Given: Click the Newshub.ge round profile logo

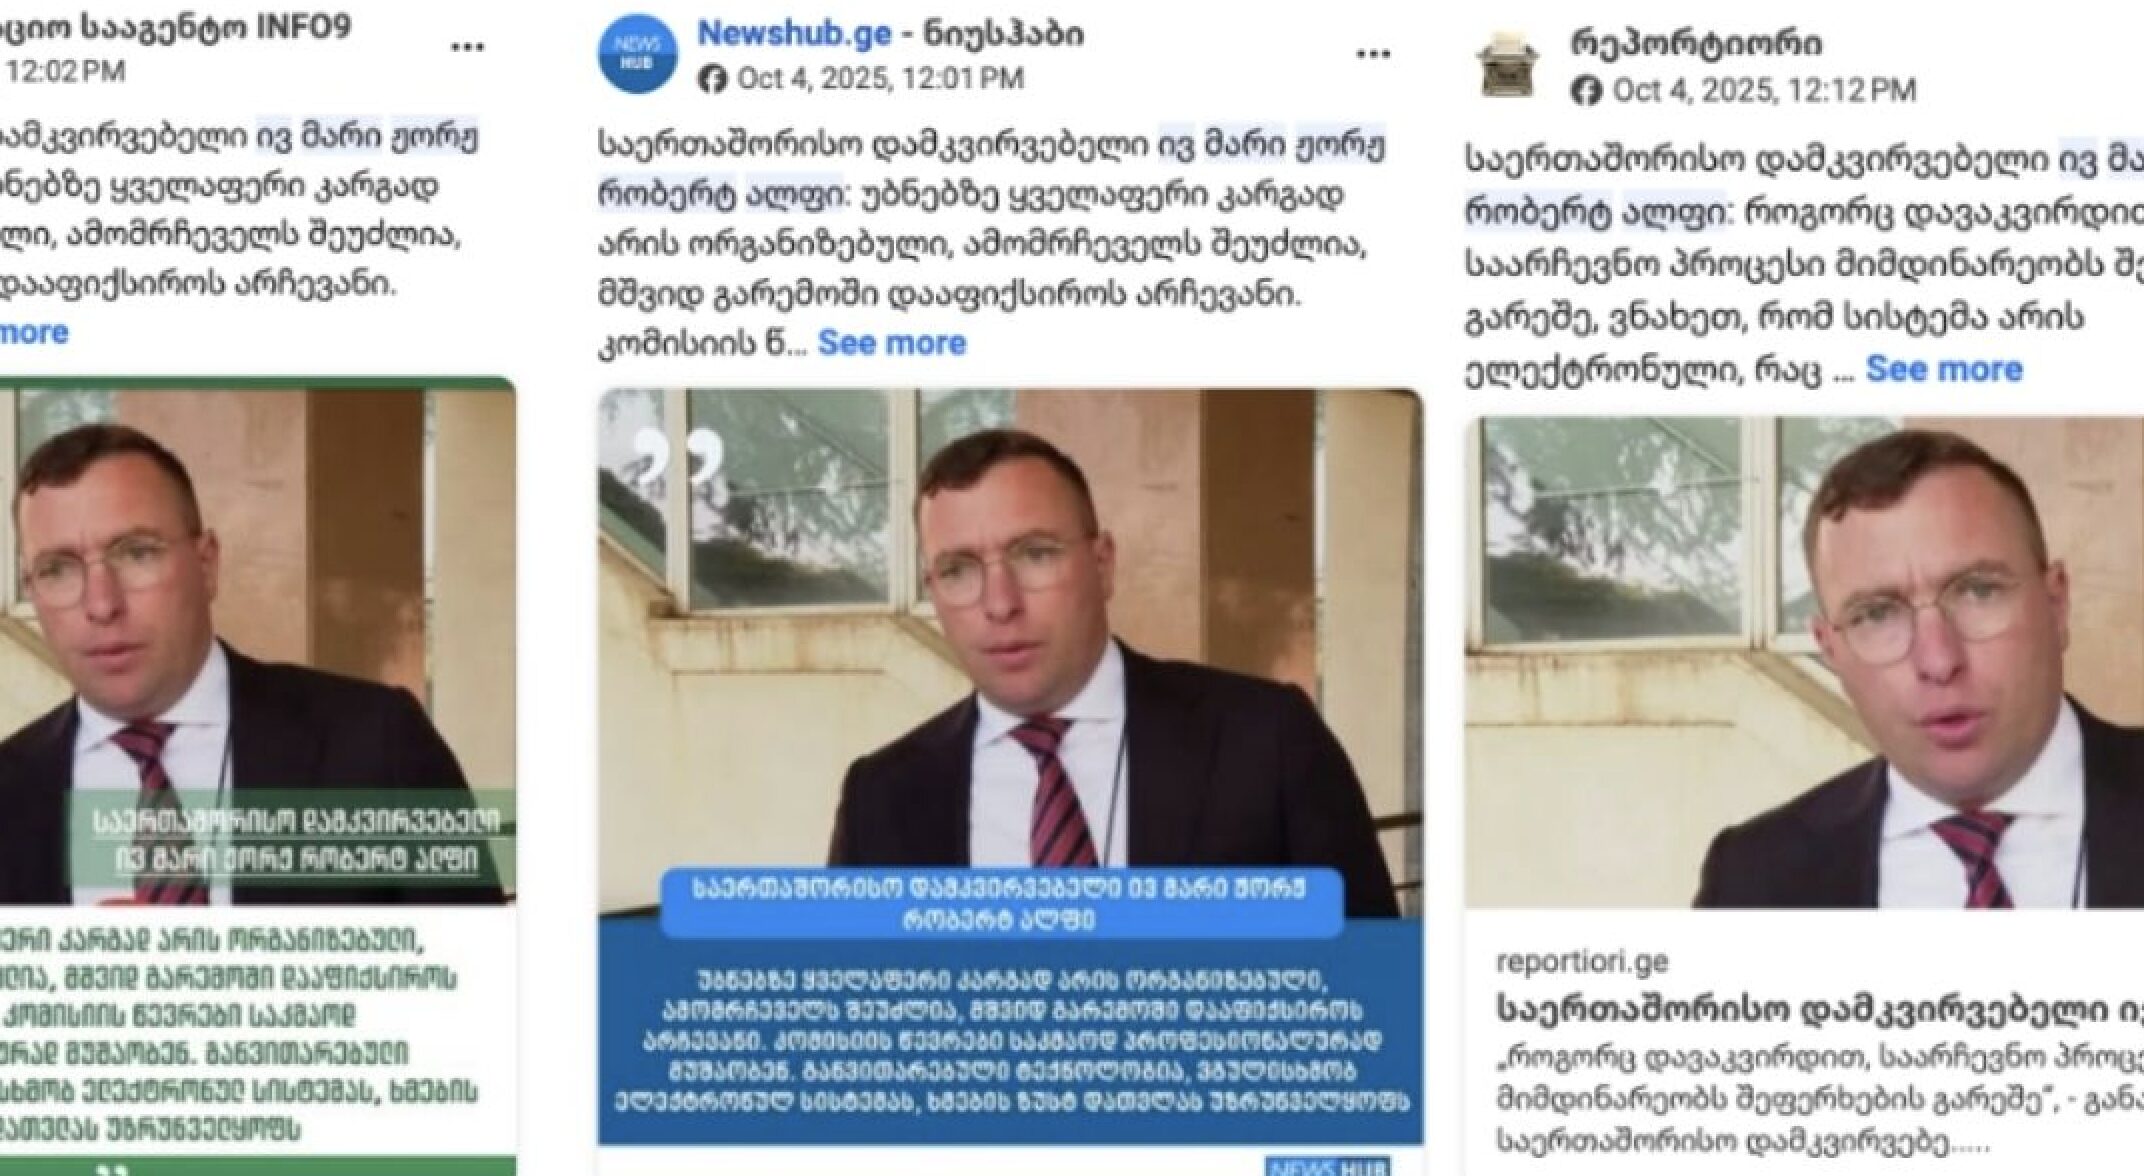Looking at the screenshot, I should [637, 54].
